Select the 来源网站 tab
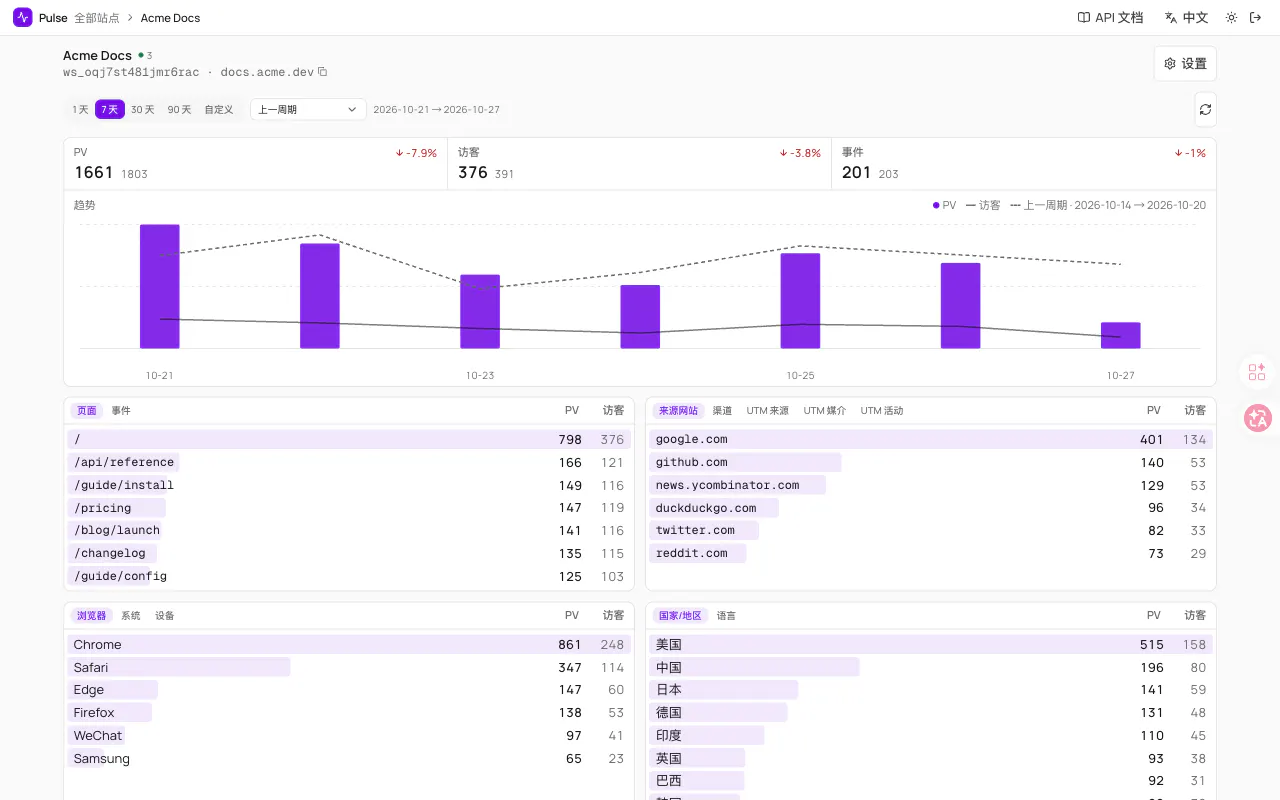This screenshot has width=1280, height=800. 678,410
